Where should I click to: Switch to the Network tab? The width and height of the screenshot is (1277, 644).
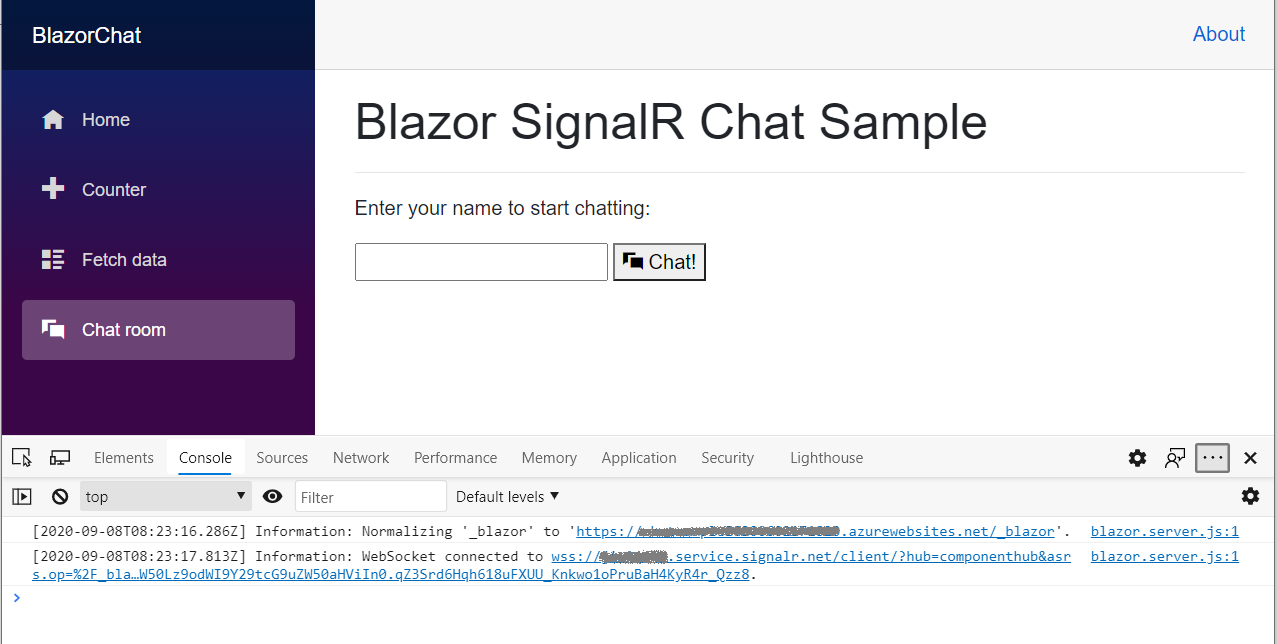(360, 457)
